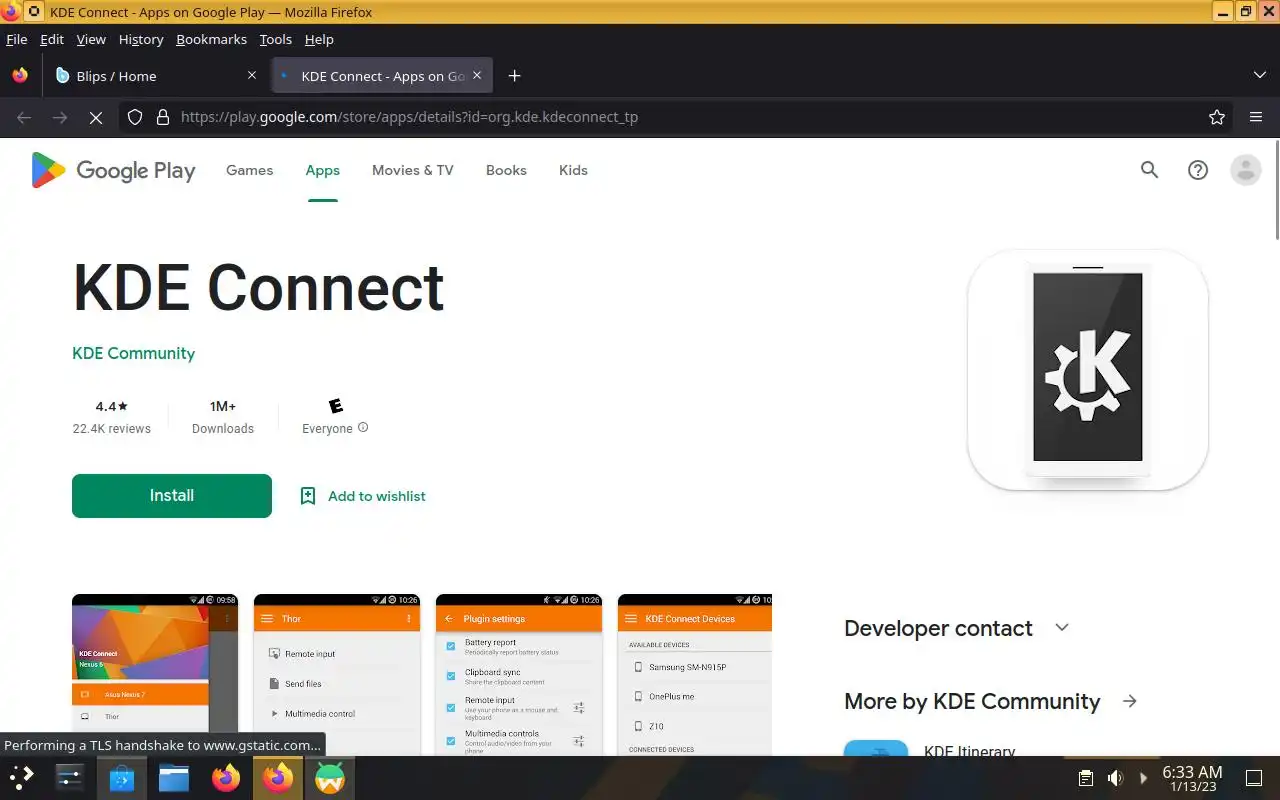This screenshot has width=1280, height=800.
Task: Click the clock showing 6:33 AM
Action: click(x=1192, y=778)
